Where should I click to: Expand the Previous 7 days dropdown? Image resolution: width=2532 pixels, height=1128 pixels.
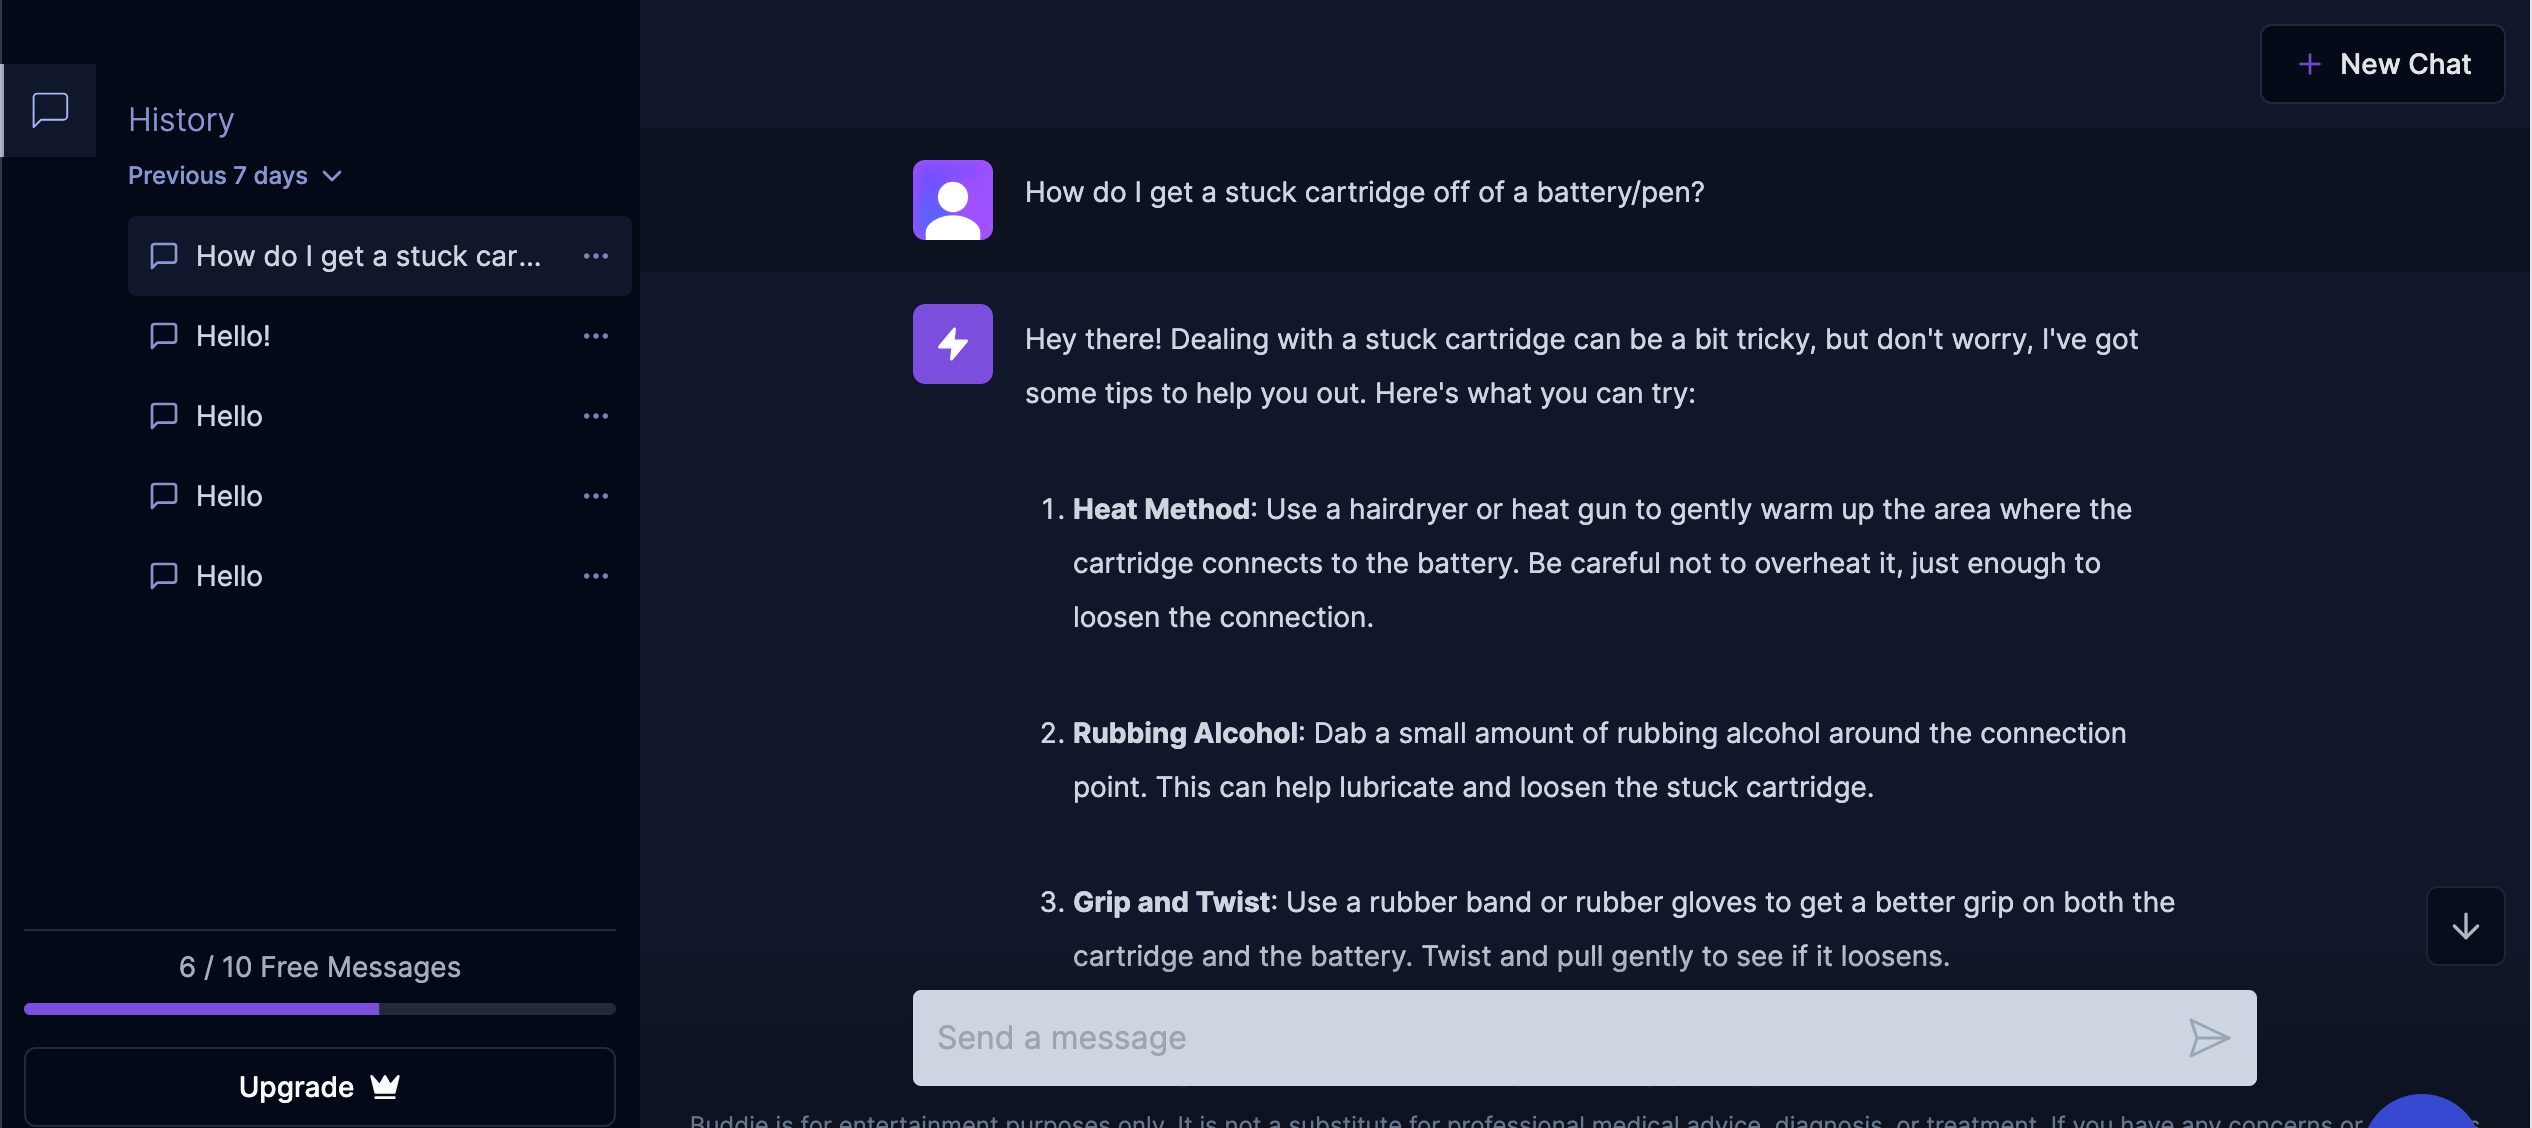236,176
